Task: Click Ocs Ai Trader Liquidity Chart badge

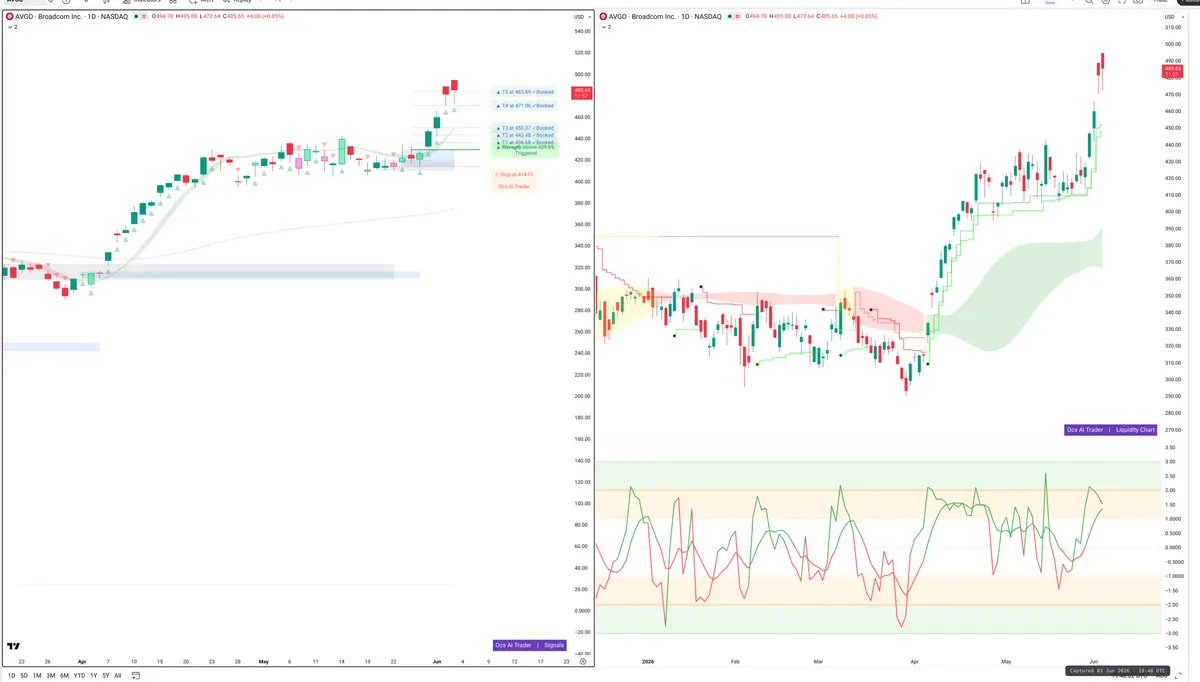Action: [x=1111, y=430]
